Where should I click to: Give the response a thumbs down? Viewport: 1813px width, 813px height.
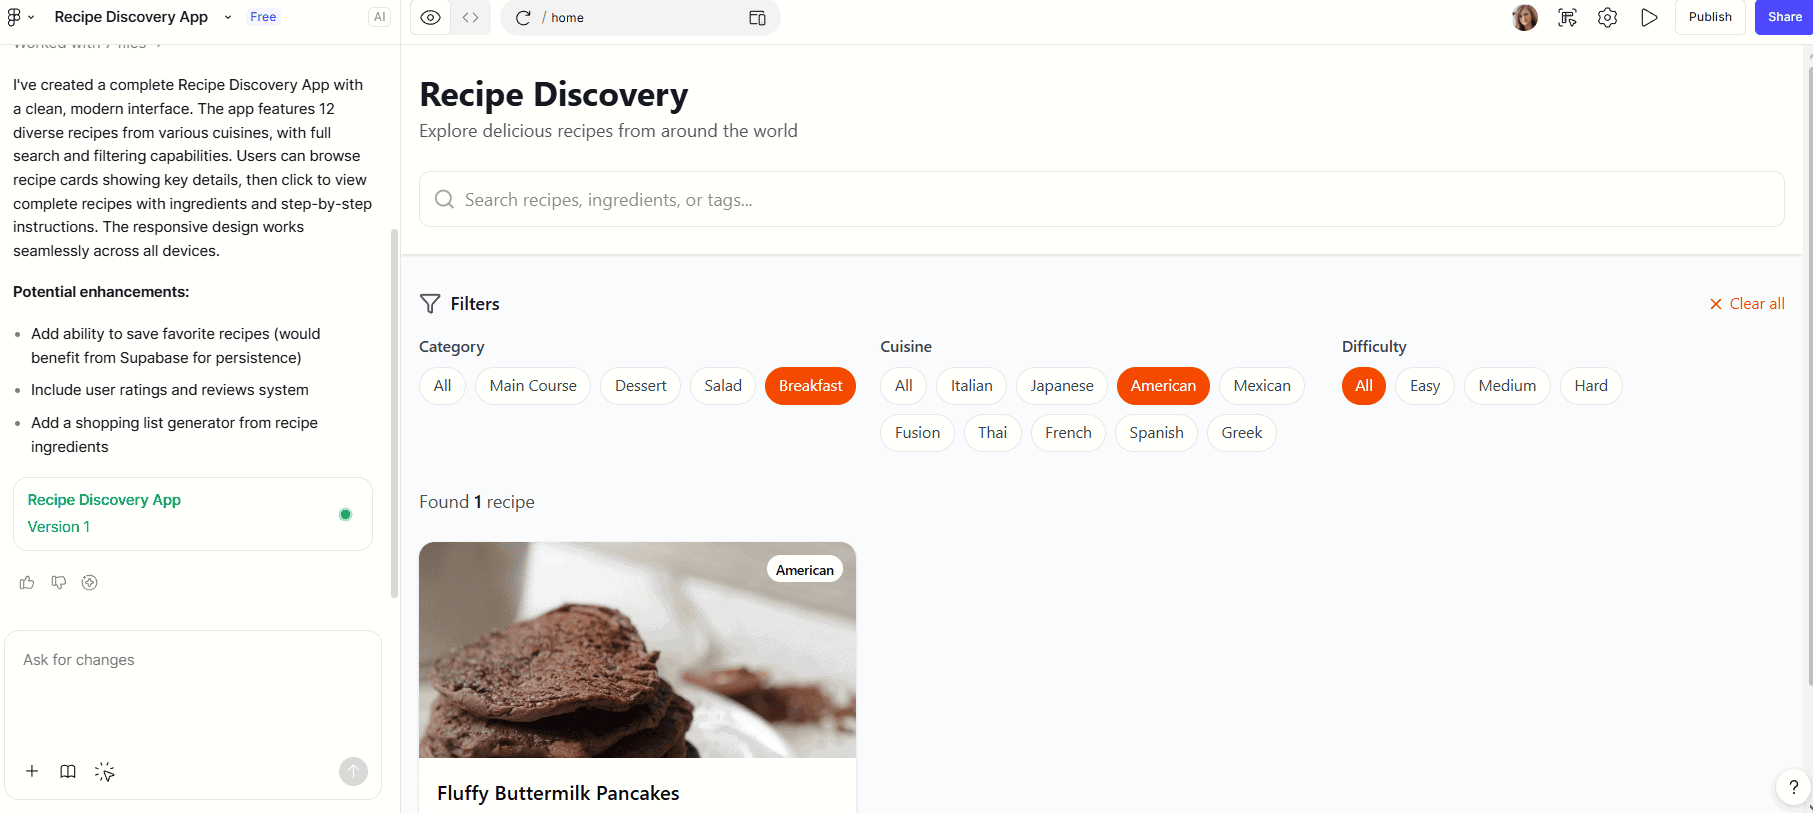pos(59,582)
